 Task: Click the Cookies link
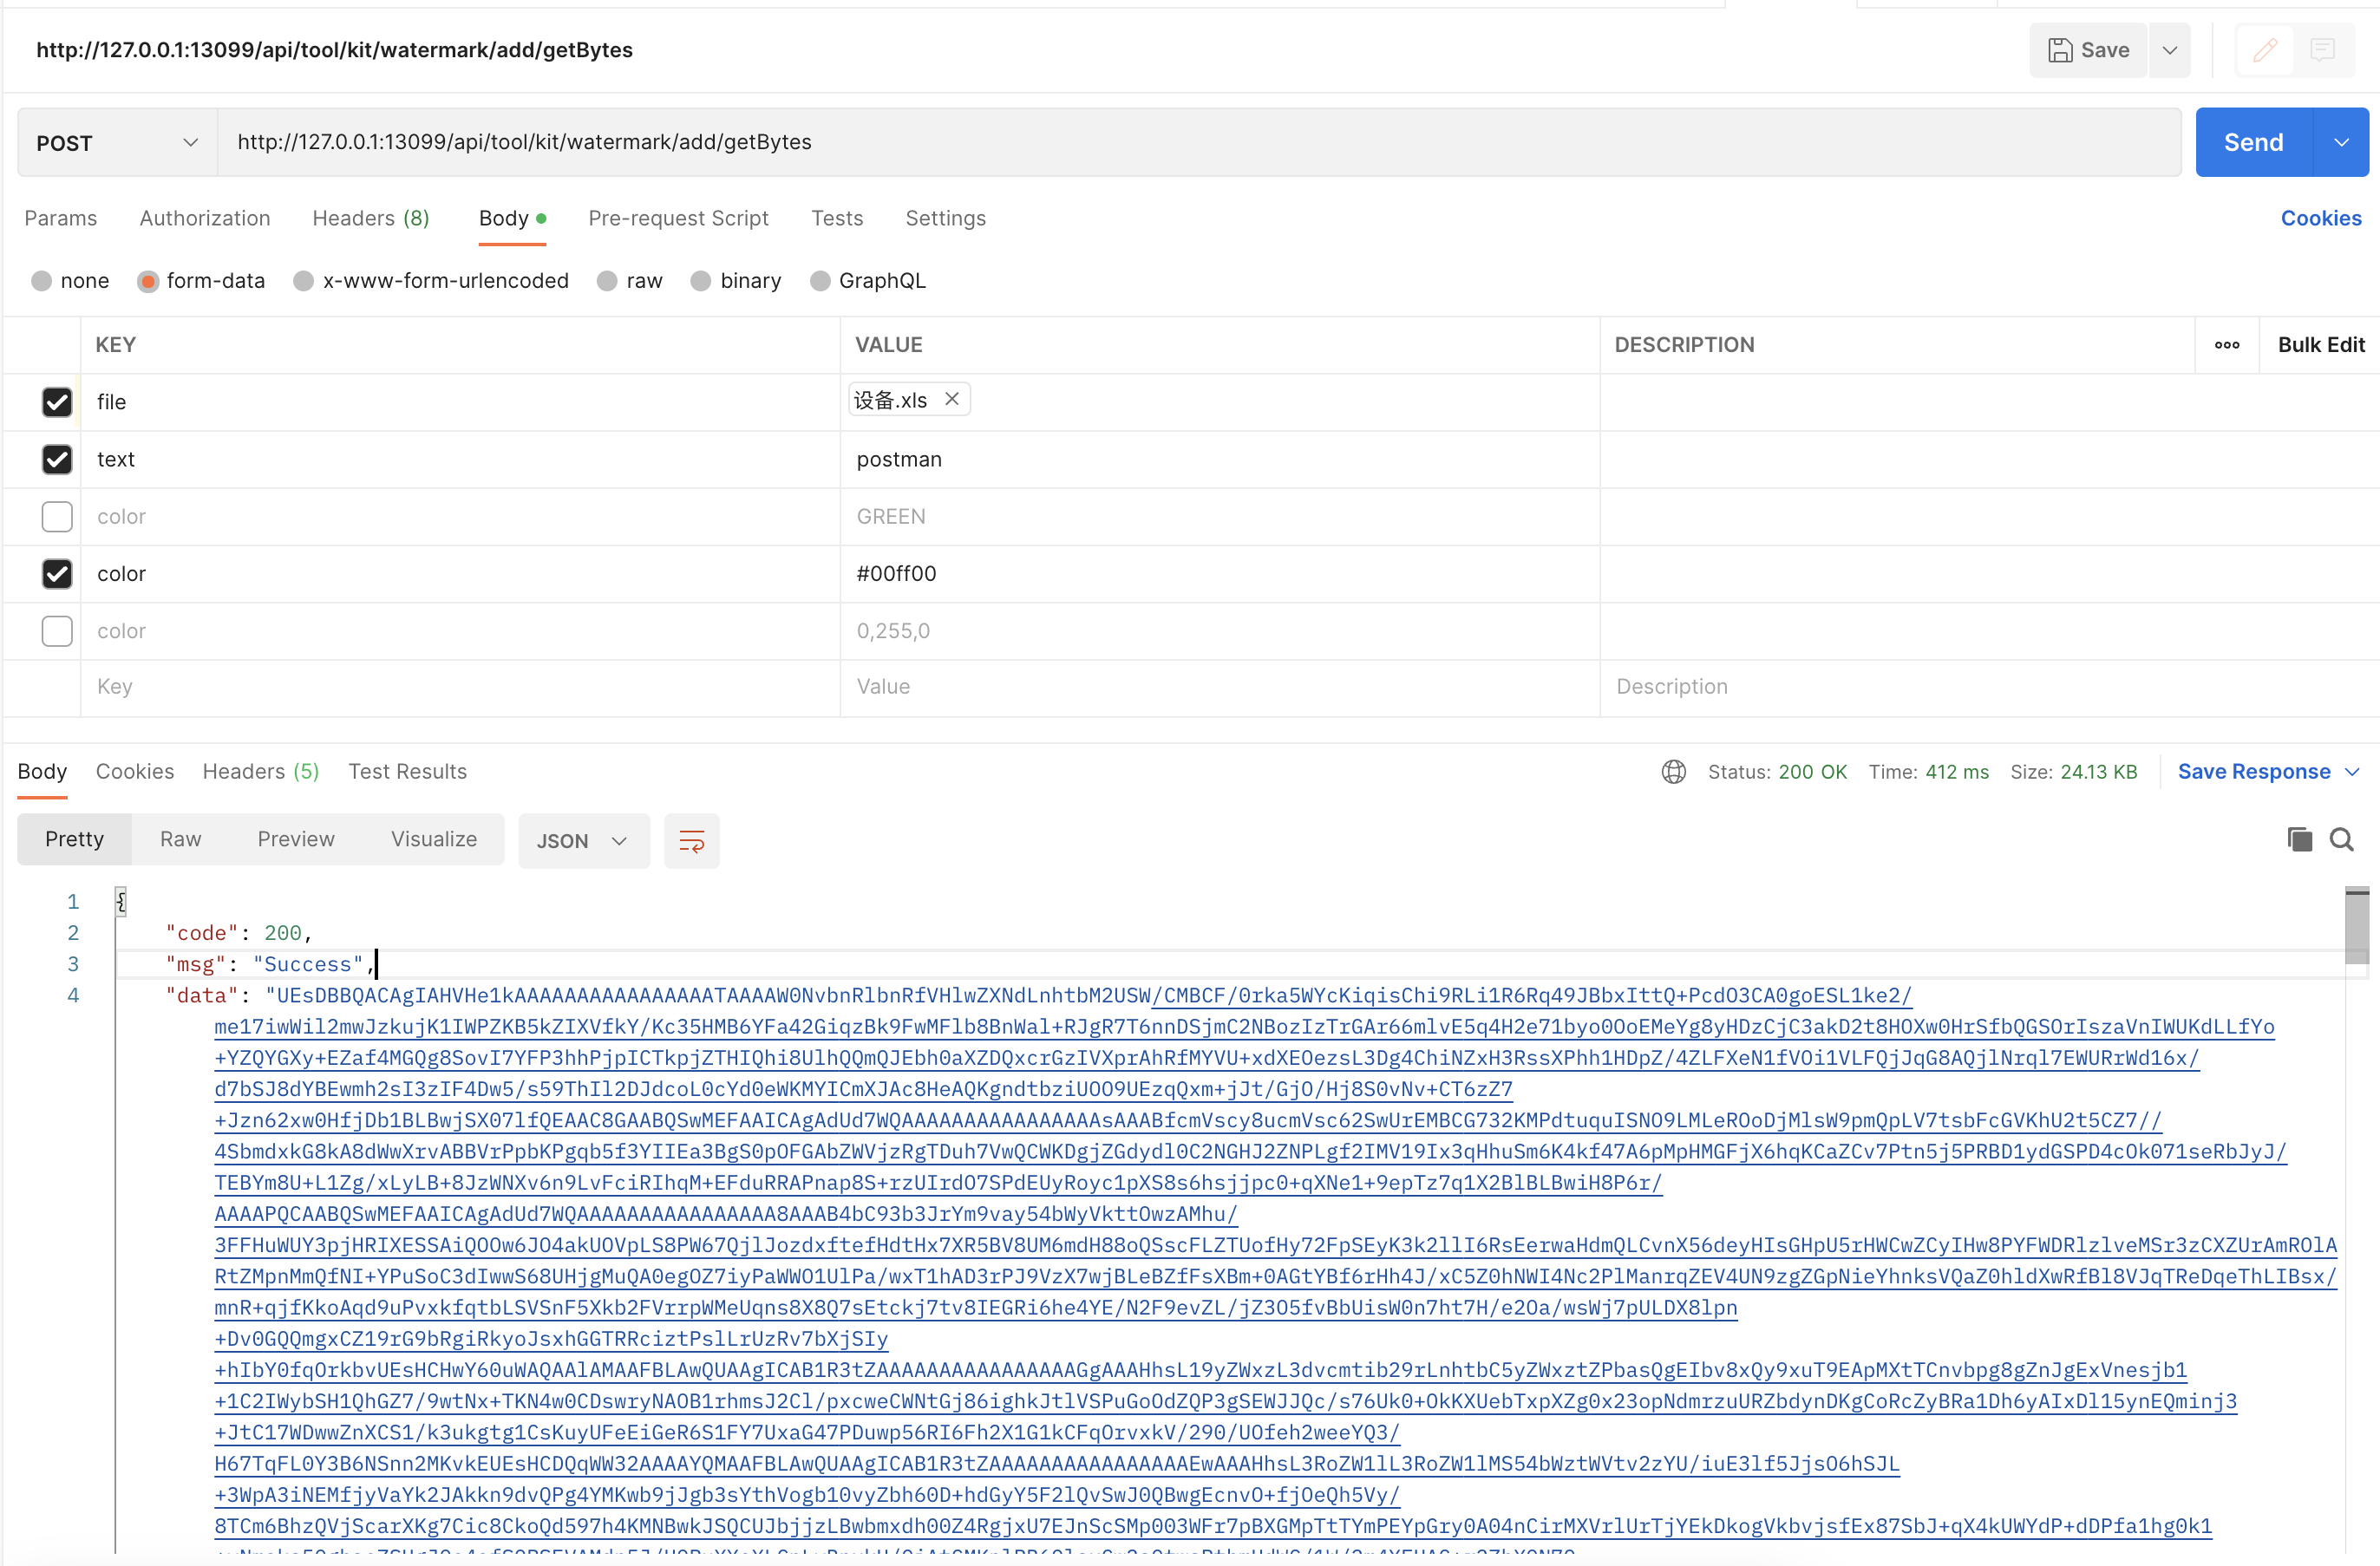tap(2320, 218)
